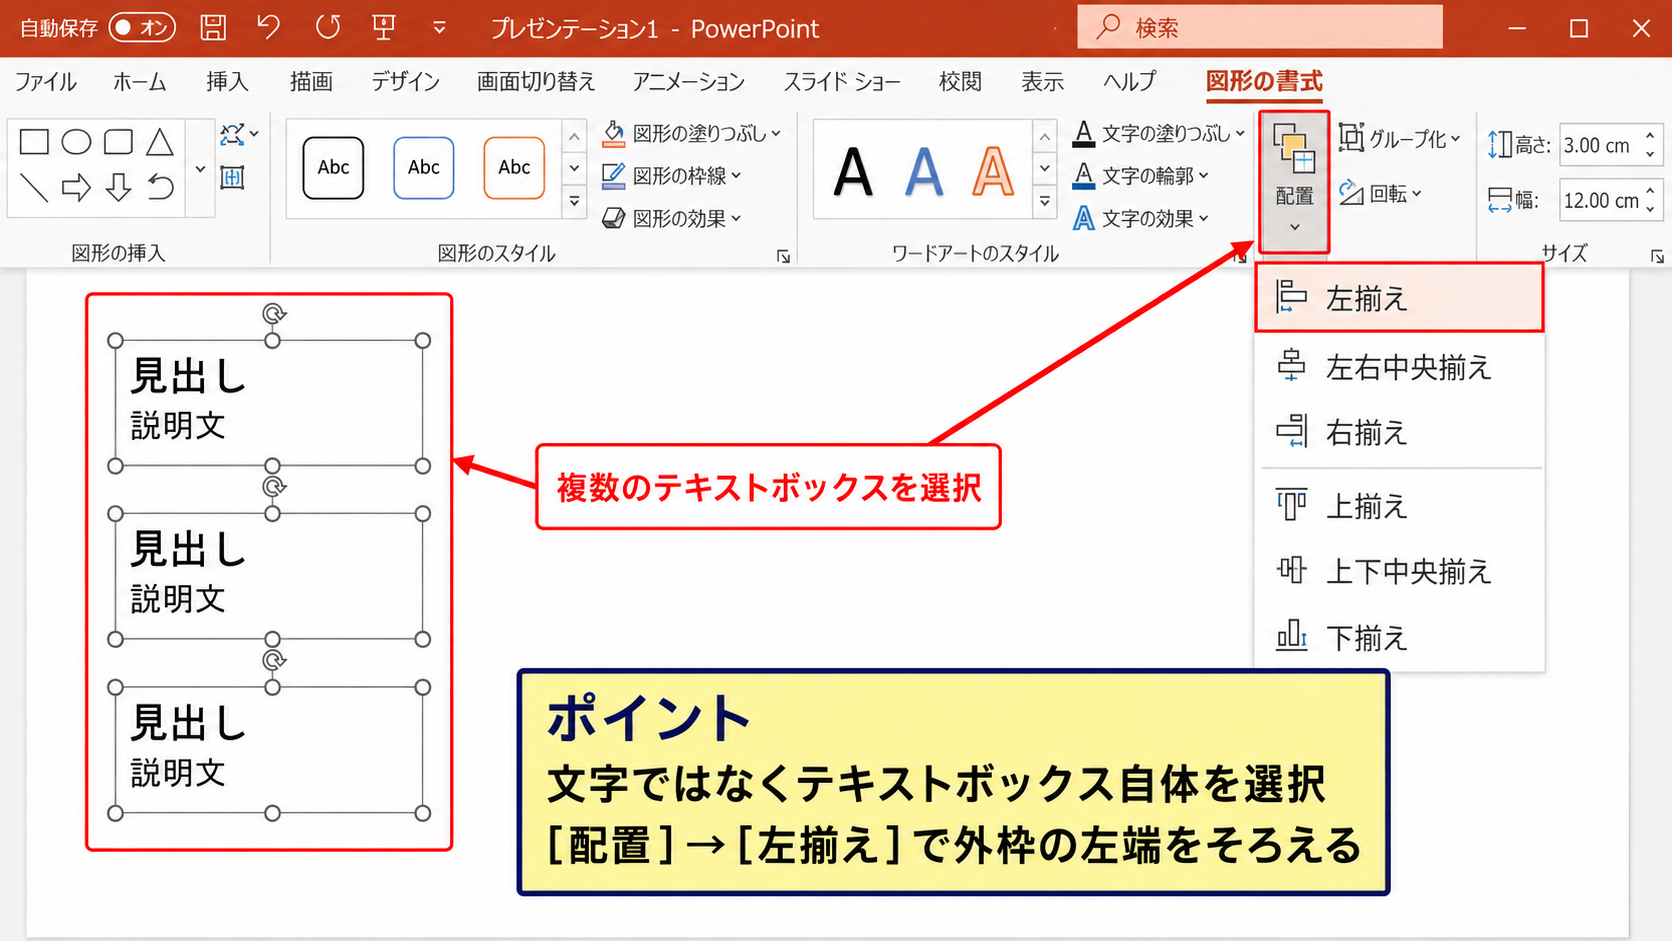The width and height of the screenshot is (1672, 941).
Task: Open Quick Access Toolbar customize dropdown
Action: [x=439, y=28]
